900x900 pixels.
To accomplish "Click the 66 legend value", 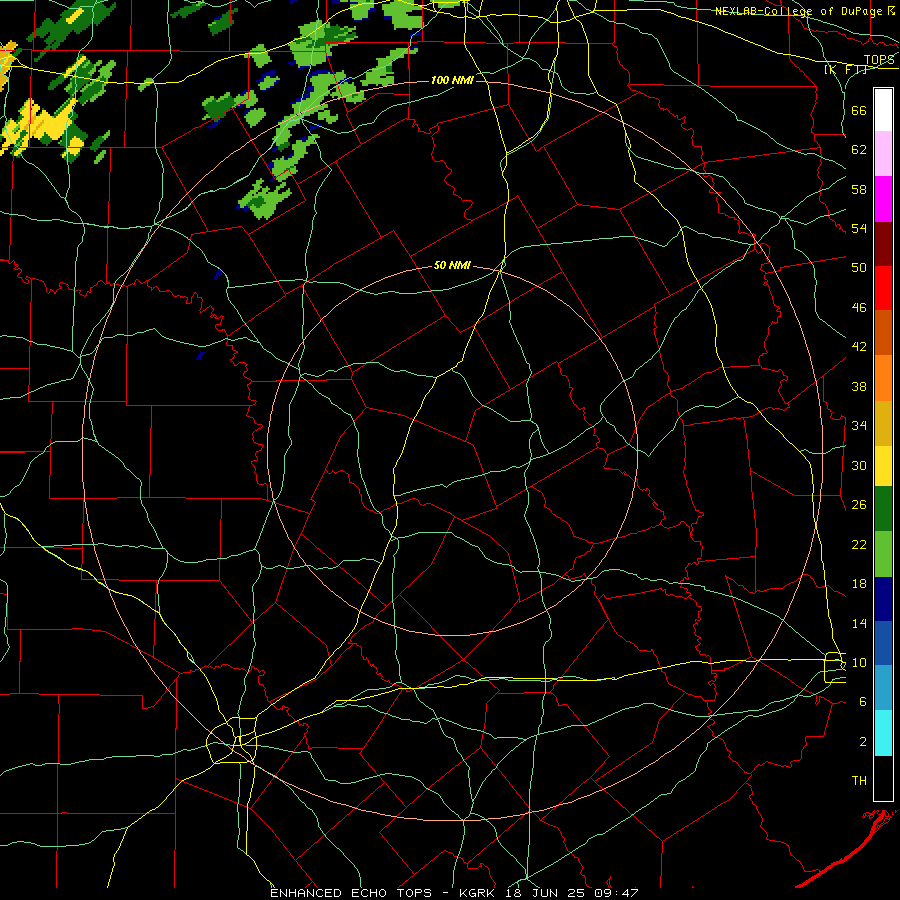I will coord(859,110).
